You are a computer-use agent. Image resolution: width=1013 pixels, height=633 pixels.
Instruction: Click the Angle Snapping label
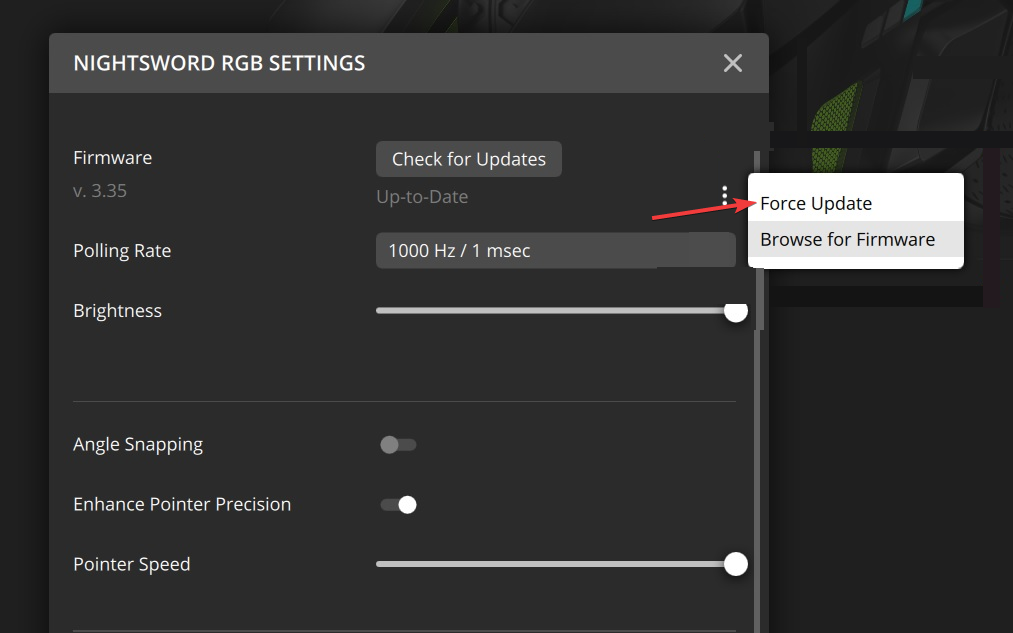pyautogui.click(x=138, y=444)
